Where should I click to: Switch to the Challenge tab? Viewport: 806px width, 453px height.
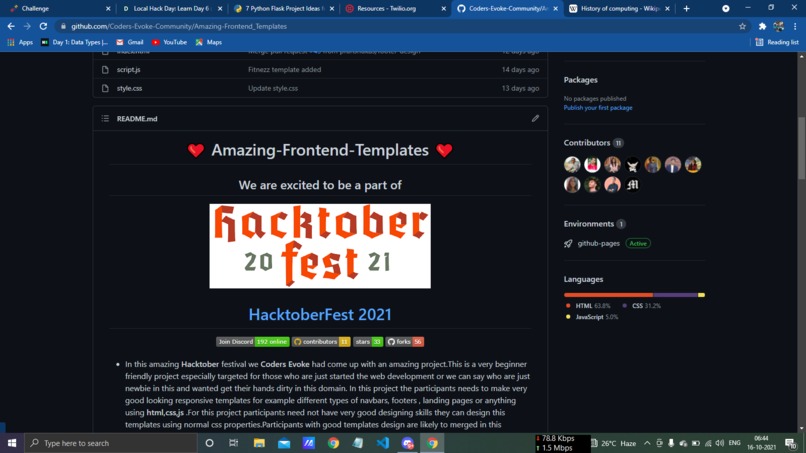pyautogui.click(x=58, y=8)
